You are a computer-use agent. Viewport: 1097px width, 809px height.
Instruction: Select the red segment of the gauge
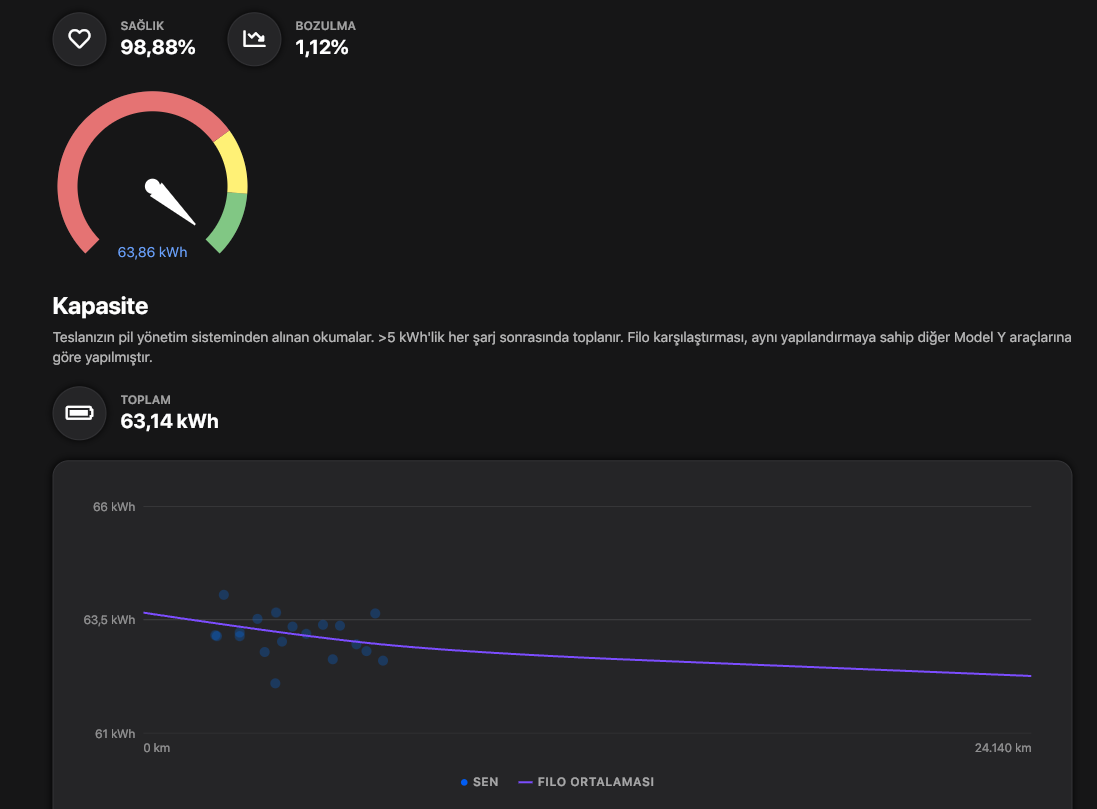pos(90,140)
